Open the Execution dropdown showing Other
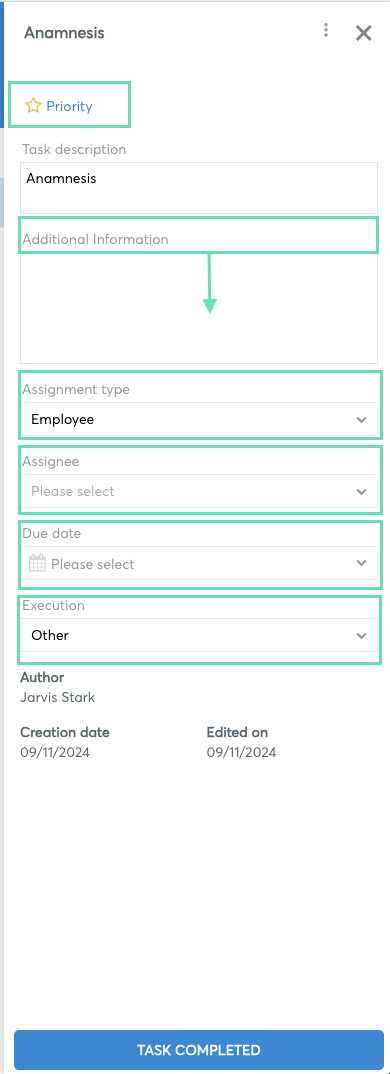The width and height of the screenshot is (390, 1074). [199, 635]
